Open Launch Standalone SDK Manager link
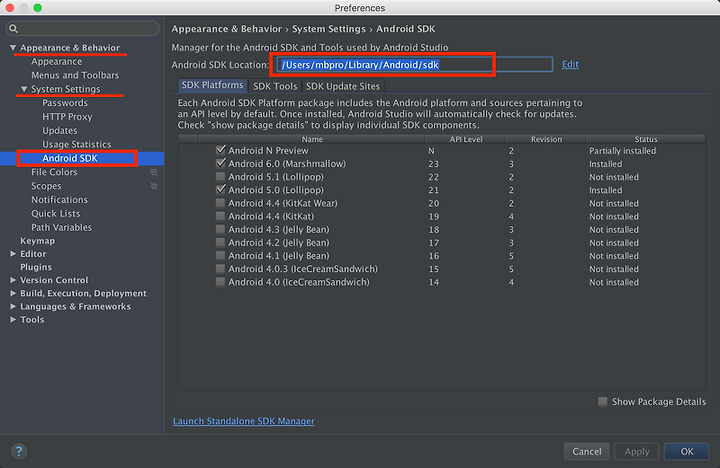The width and height of the screenshot is (720, 468). pyautogui.click(x=243, y=421)
